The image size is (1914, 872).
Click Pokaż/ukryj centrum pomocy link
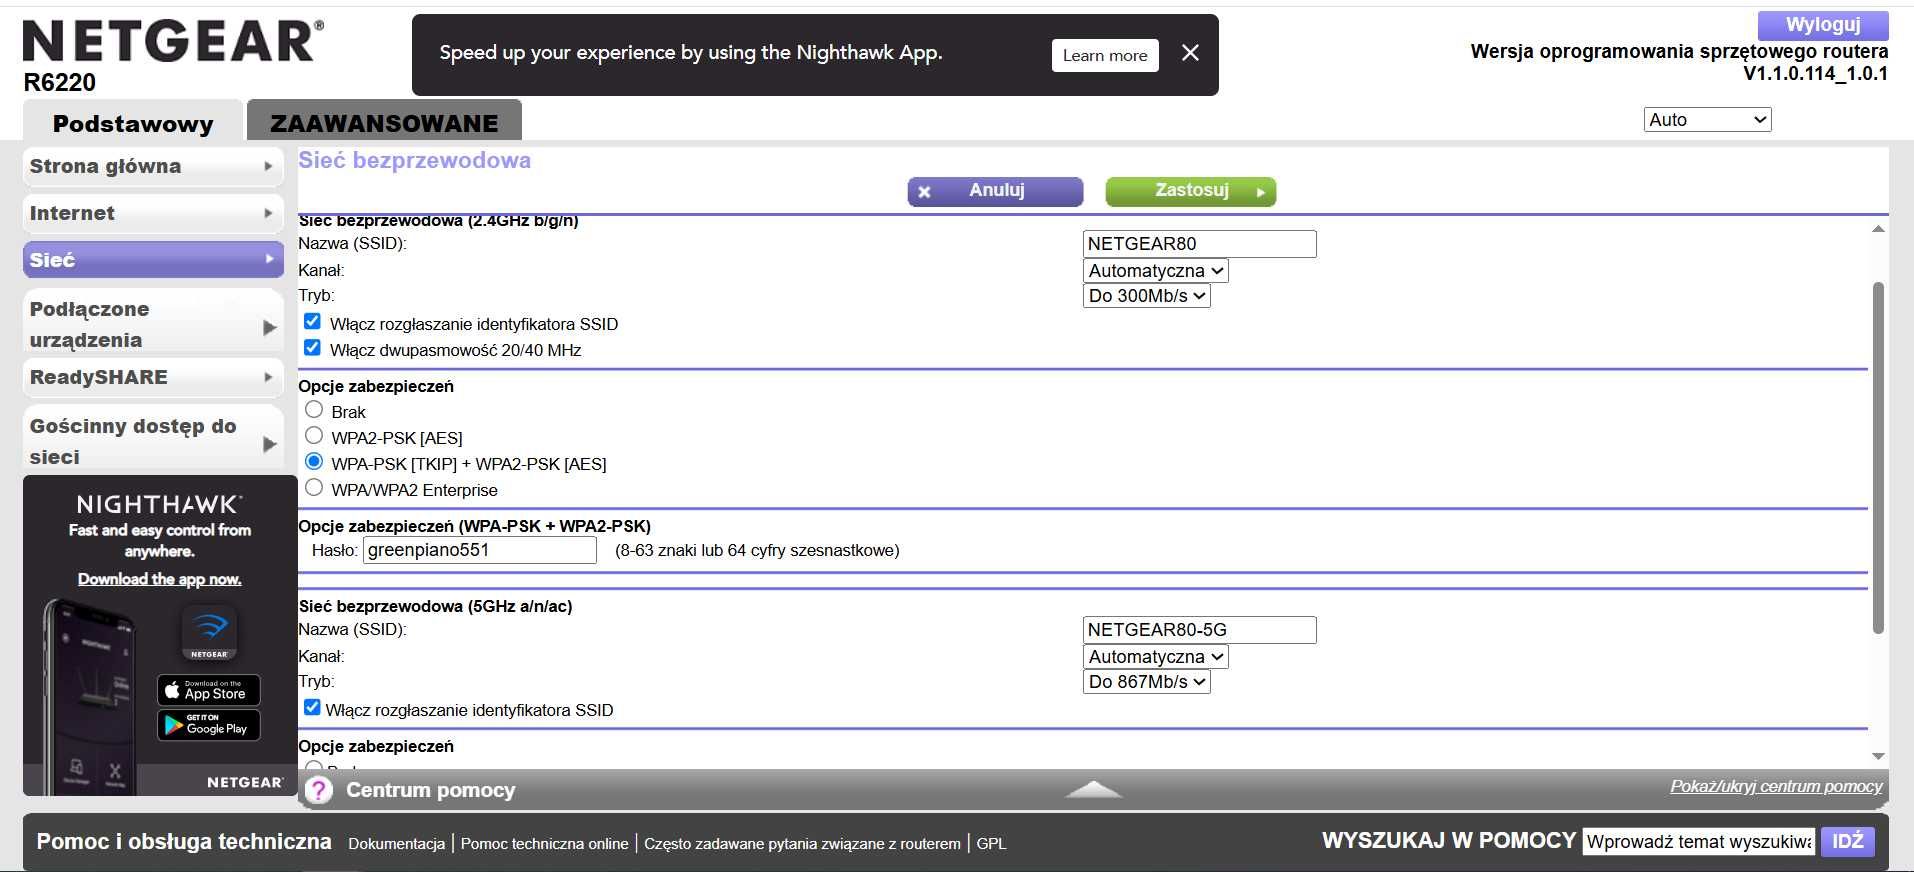click(x=1776, y=787)
